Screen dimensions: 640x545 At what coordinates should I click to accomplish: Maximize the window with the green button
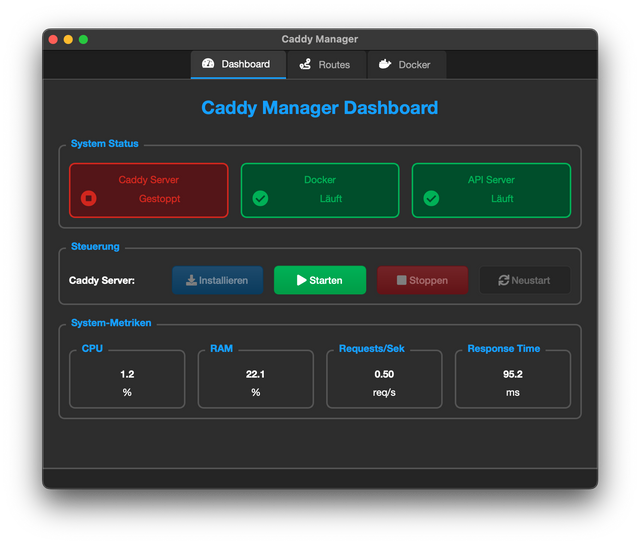(x=83, y=39)
